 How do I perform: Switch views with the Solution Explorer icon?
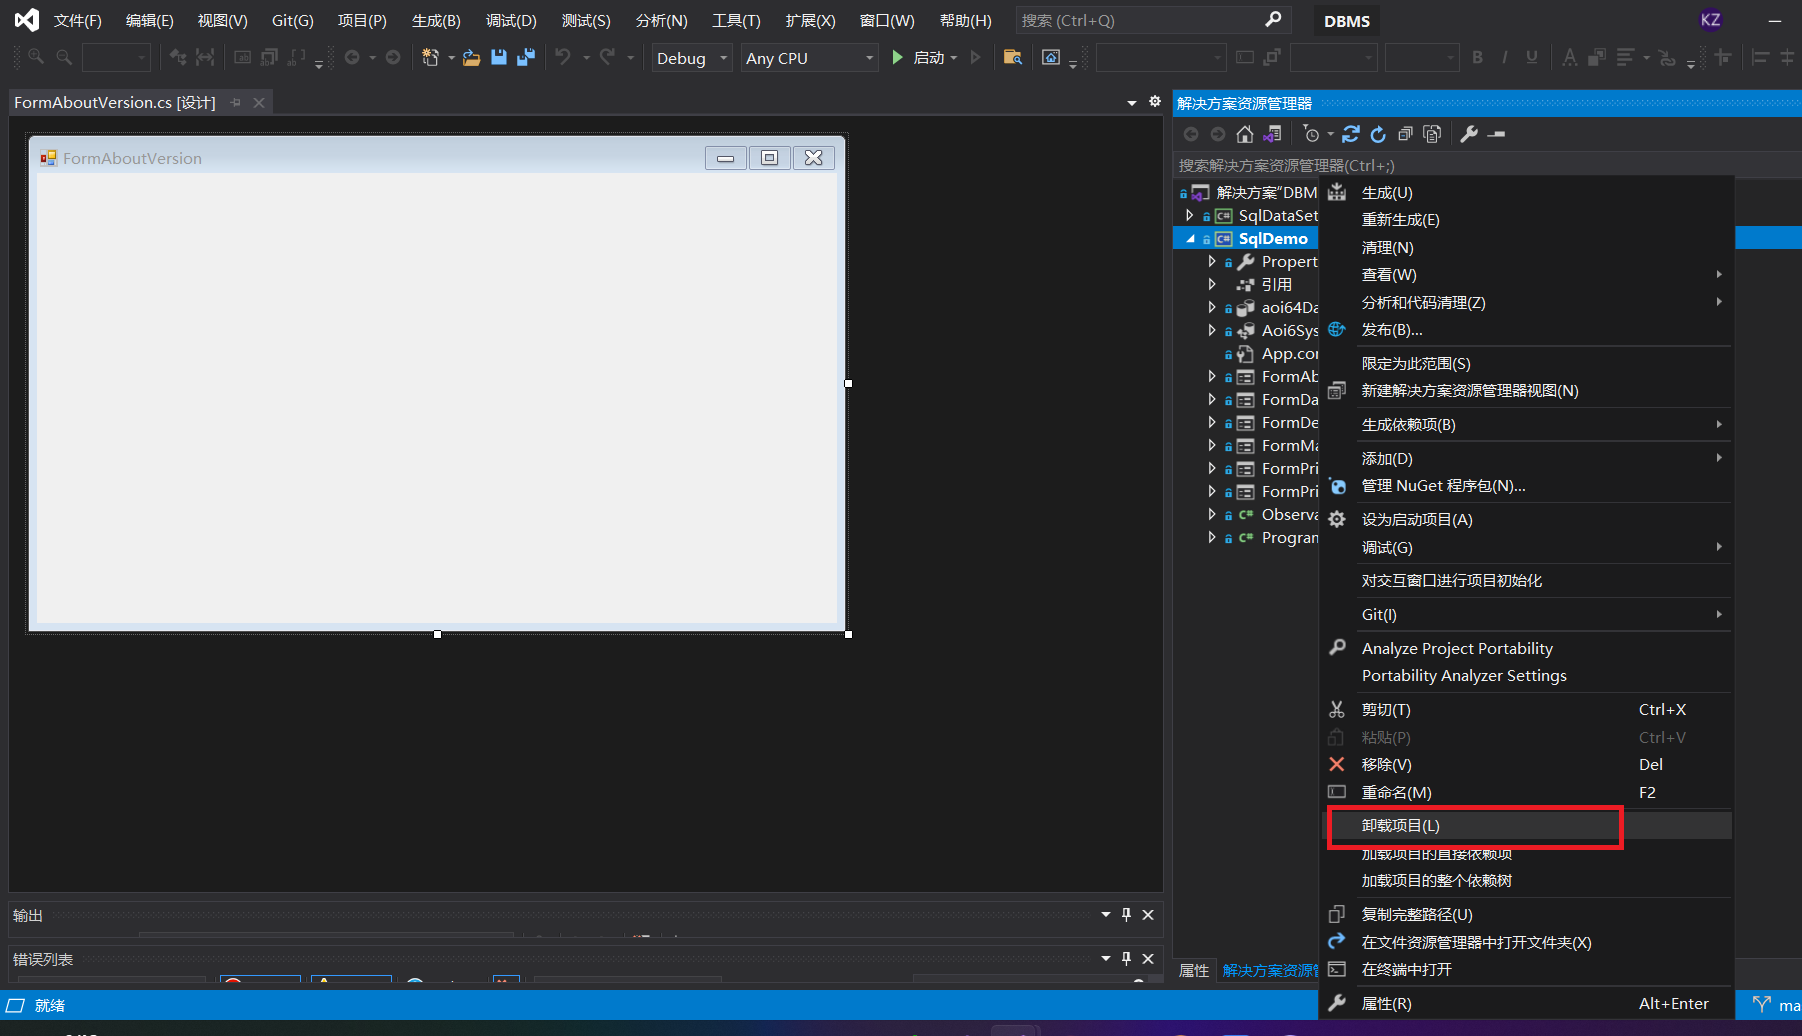(1272, 134)
